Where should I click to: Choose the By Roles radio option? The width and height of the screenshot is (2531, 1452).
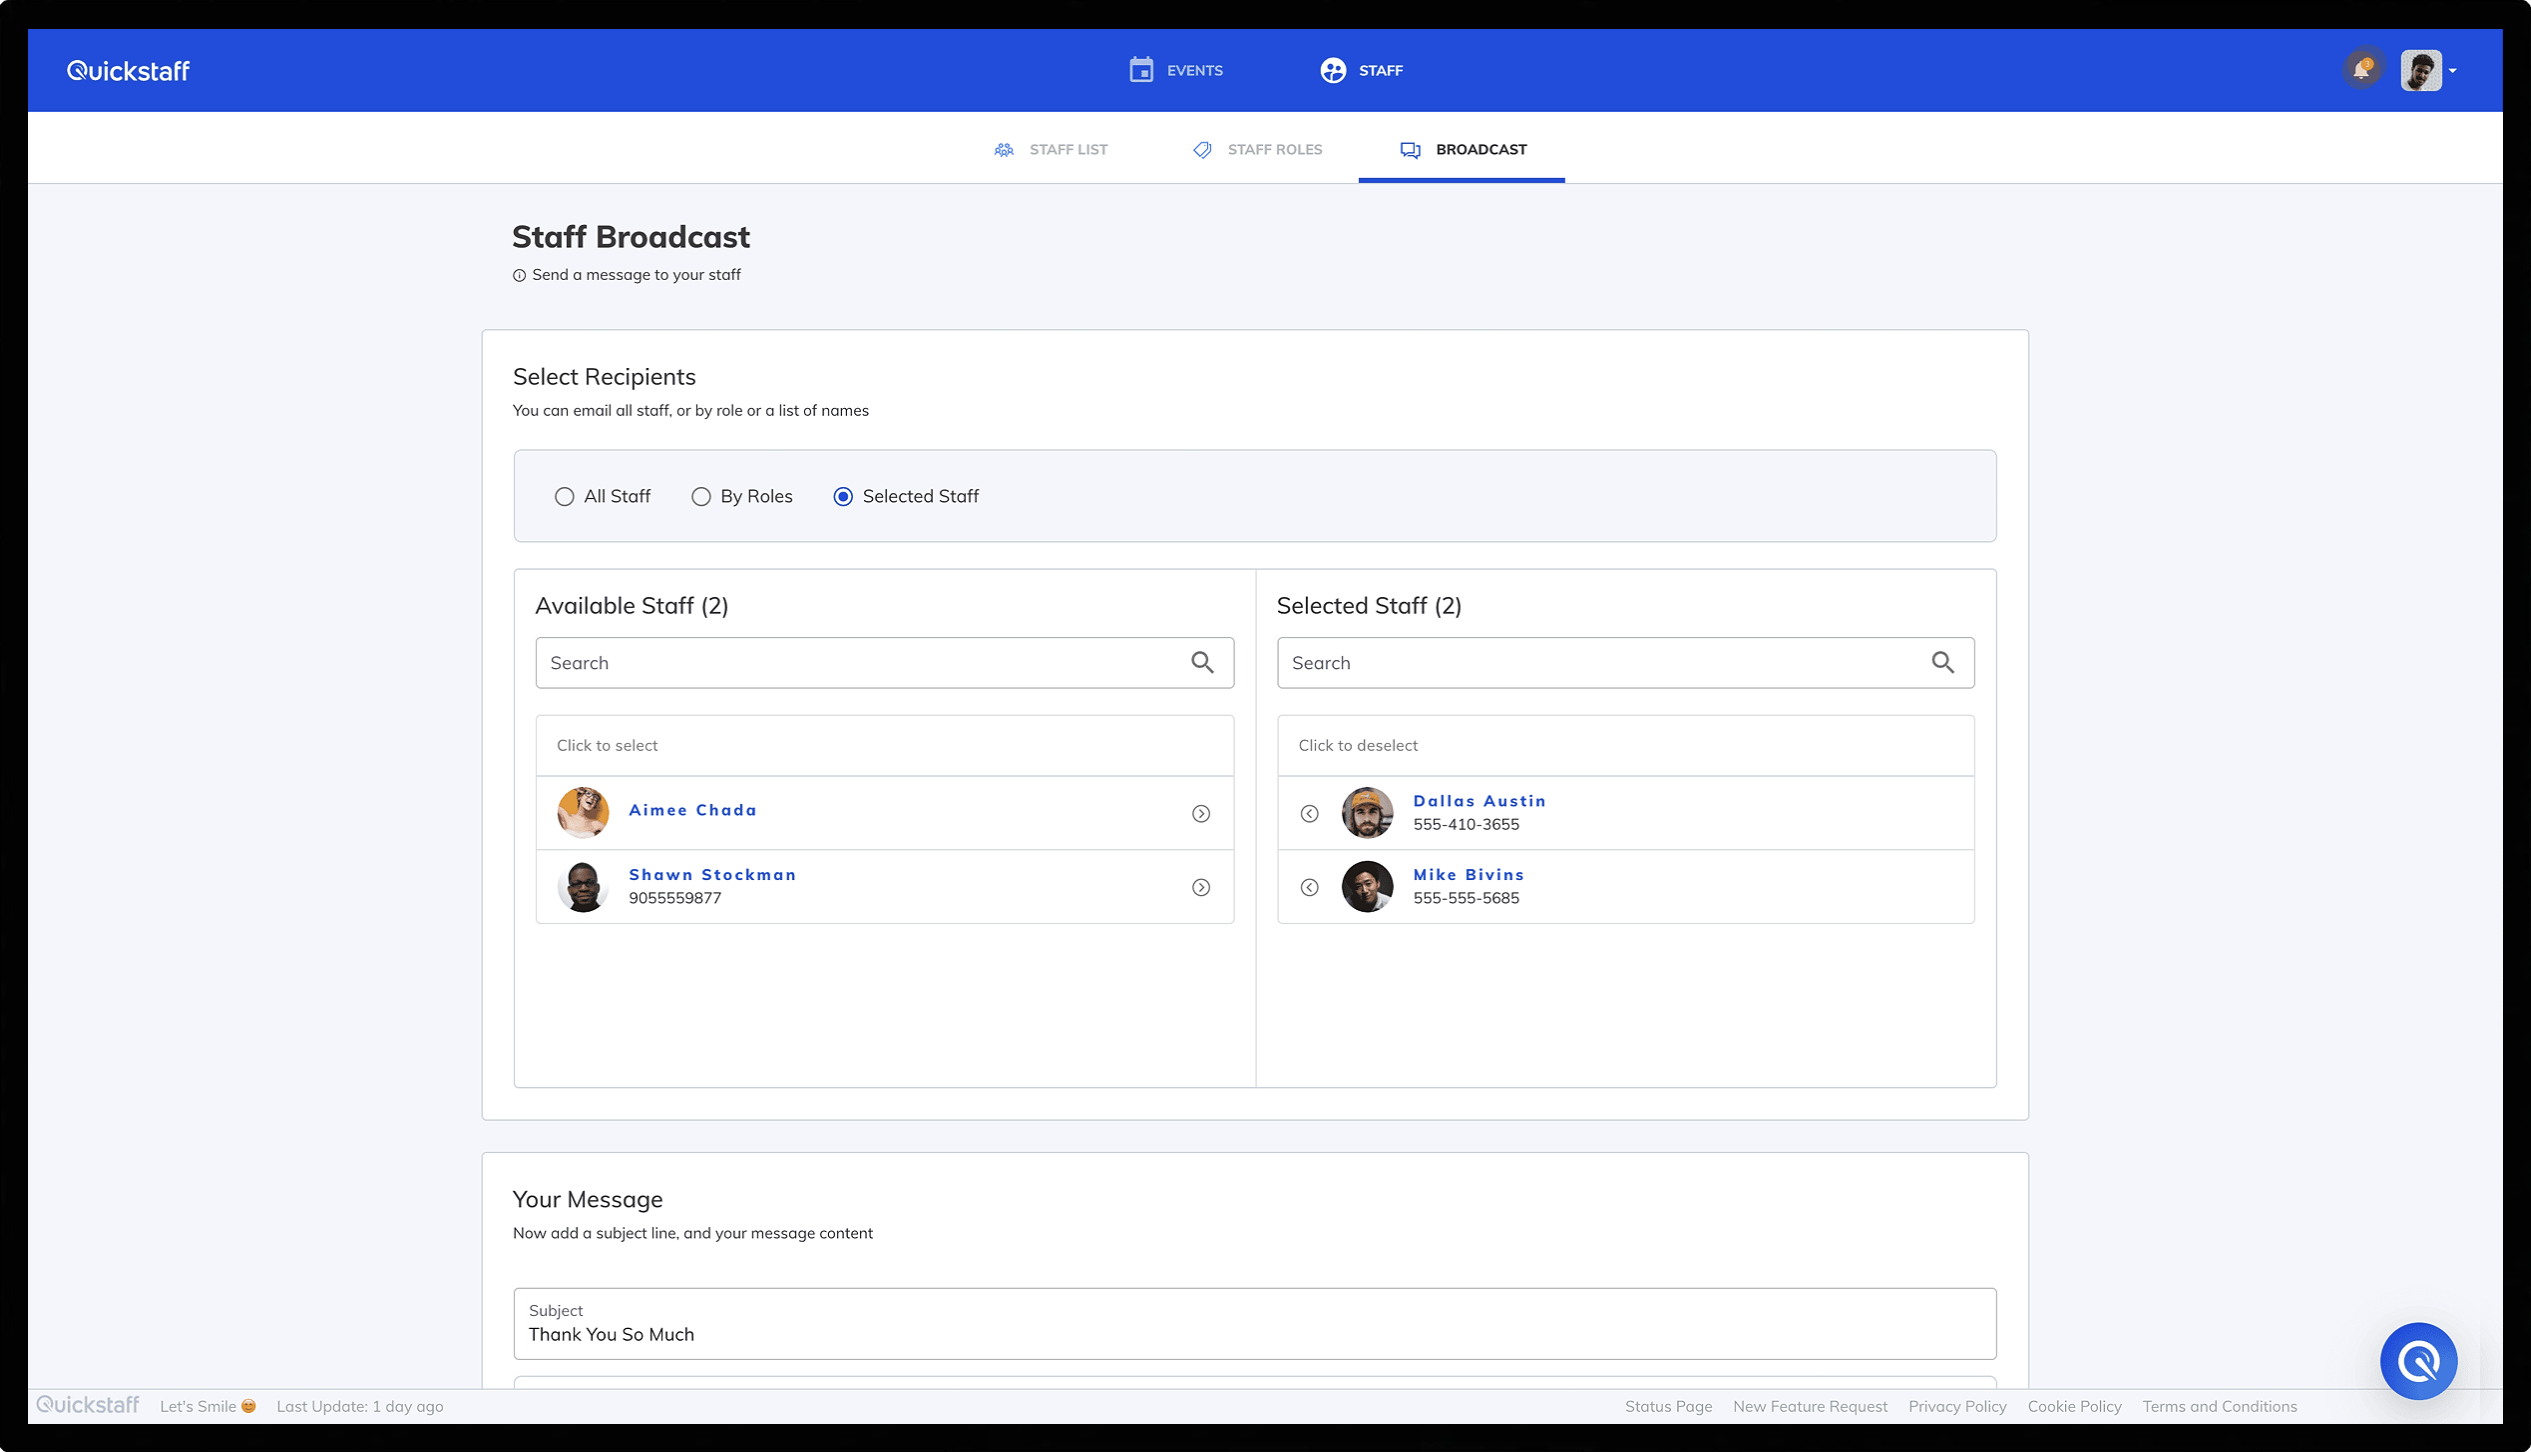[x=701, y=497]
